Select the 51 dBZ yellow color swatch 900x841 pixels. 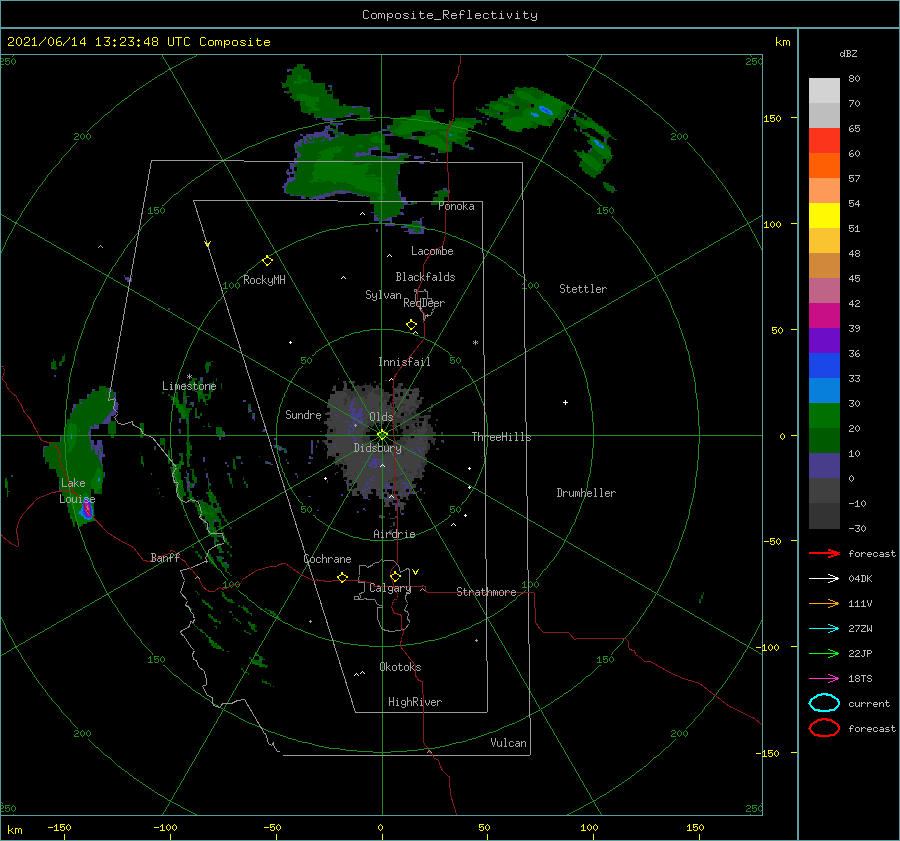[x=824, y=215]
